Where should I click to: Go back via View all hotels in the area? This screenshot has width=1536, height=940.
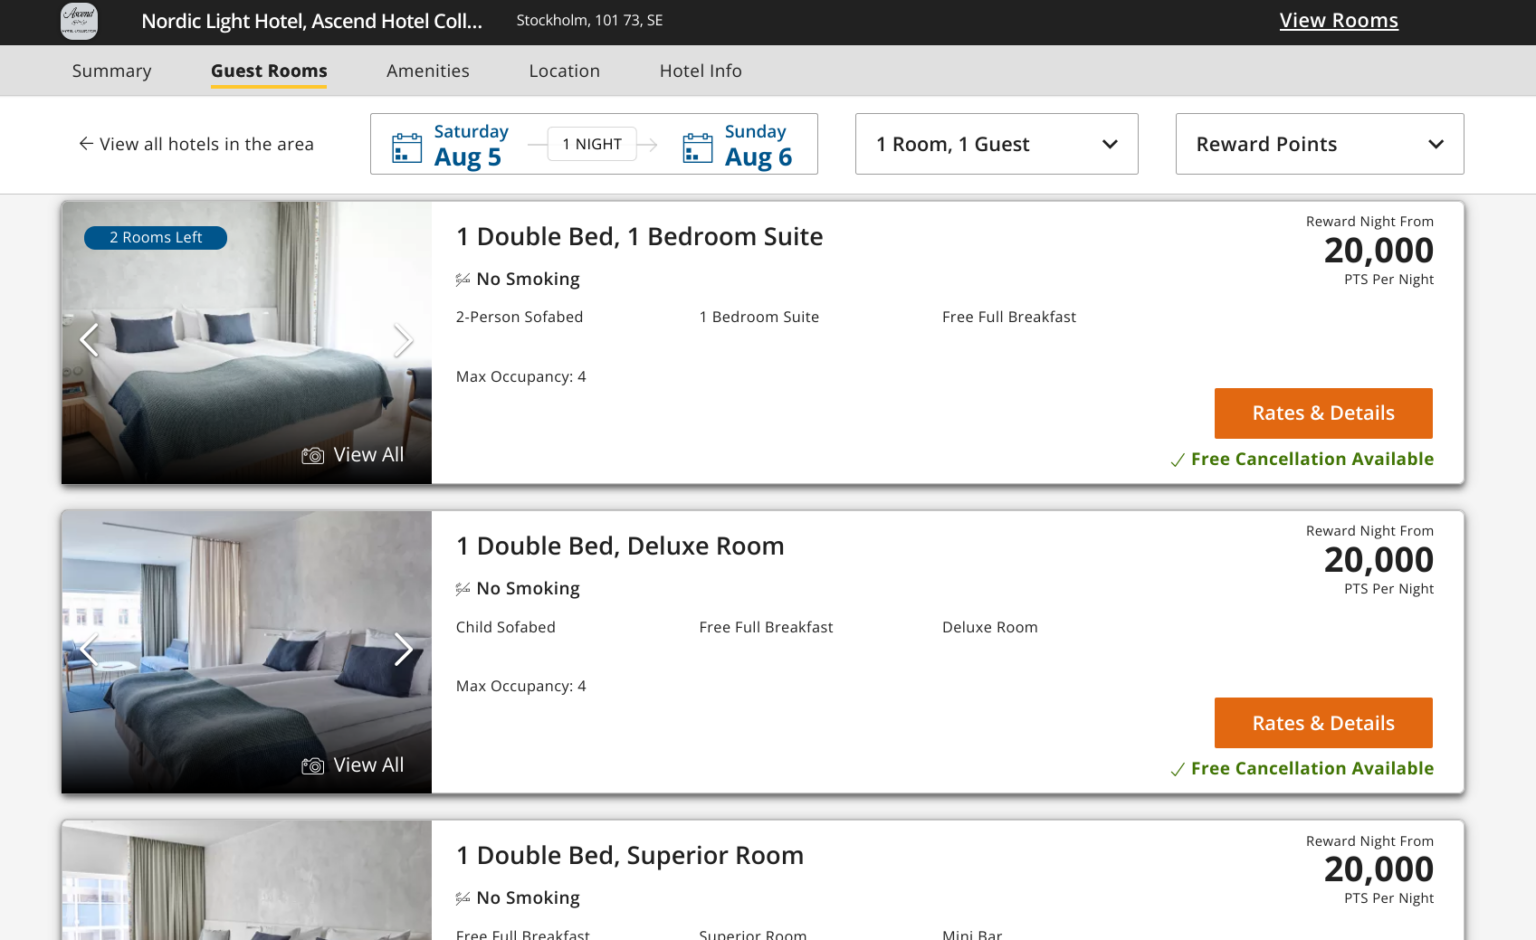pyautogui.click(x=196, y=144)
